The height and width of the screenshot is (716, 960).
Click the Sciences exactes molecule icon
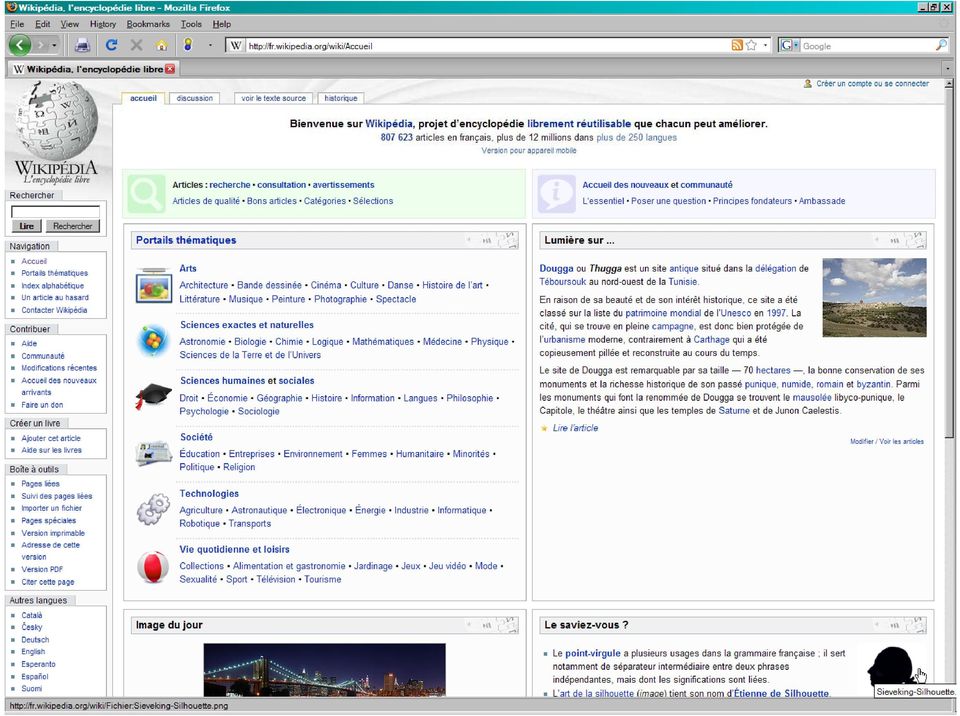[153, 341]
